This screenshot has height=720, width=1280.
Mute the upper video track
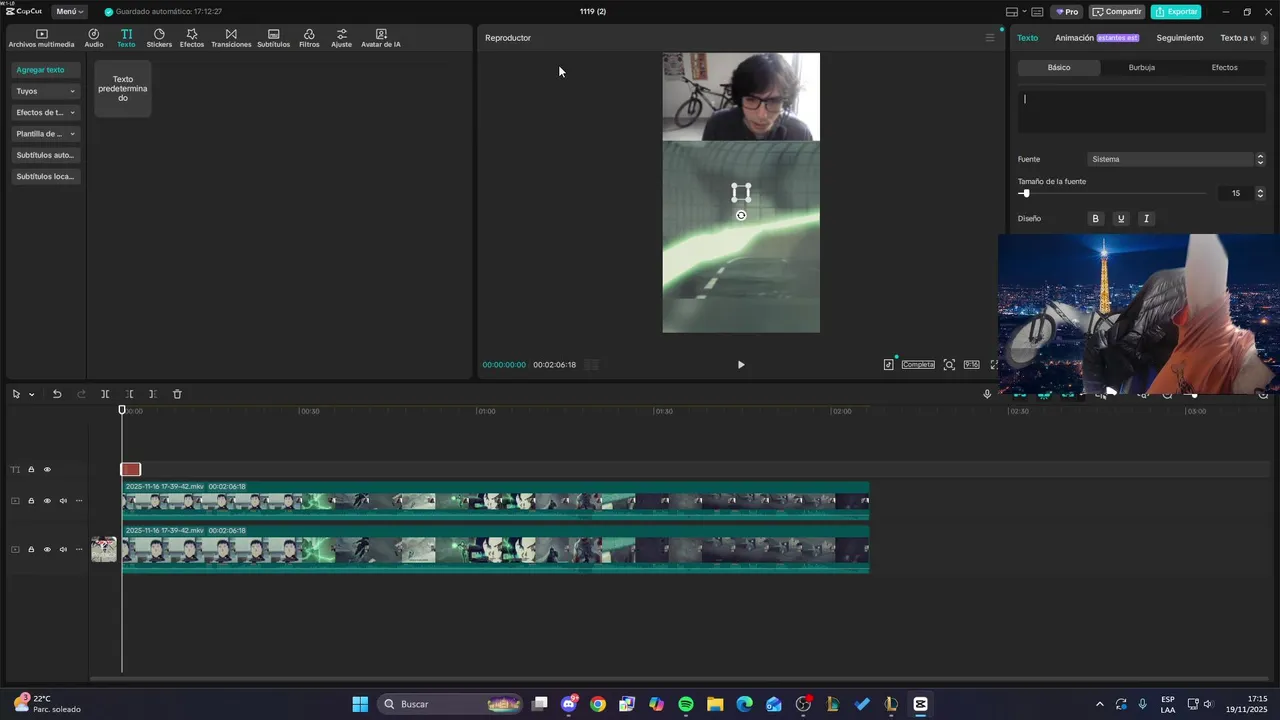63,501
